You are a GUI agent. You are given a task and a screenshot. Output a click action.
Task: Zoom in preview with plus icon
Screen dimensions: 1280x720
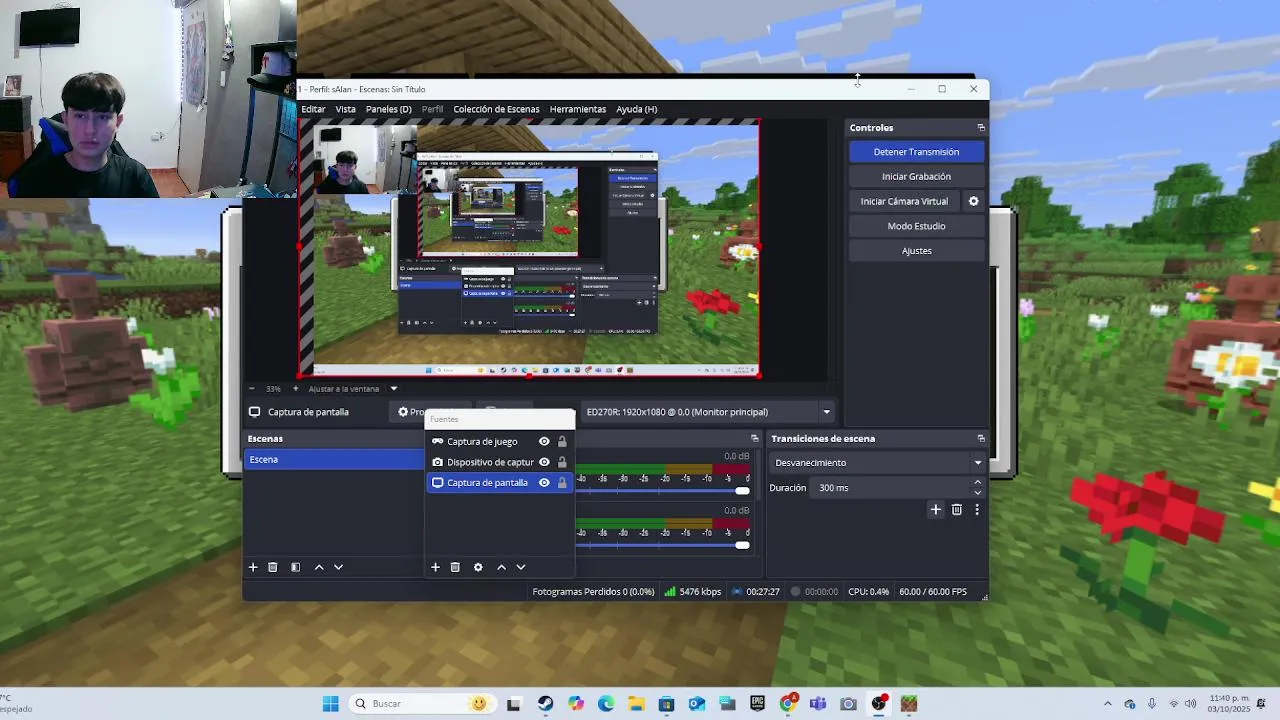295,389
